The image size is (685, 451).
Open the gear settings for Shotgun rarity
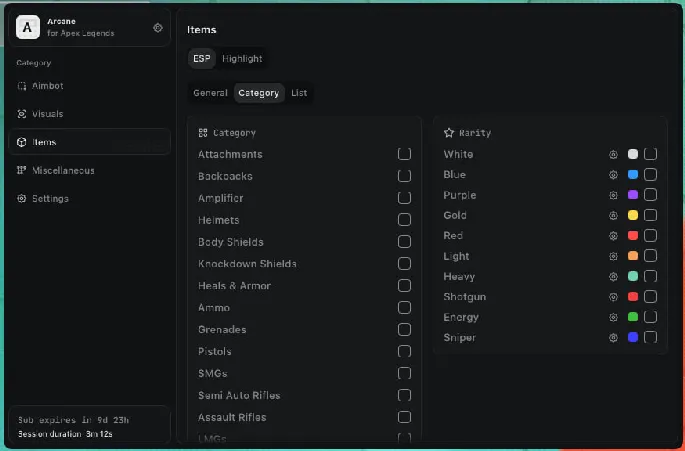click(x=614, y=297)
